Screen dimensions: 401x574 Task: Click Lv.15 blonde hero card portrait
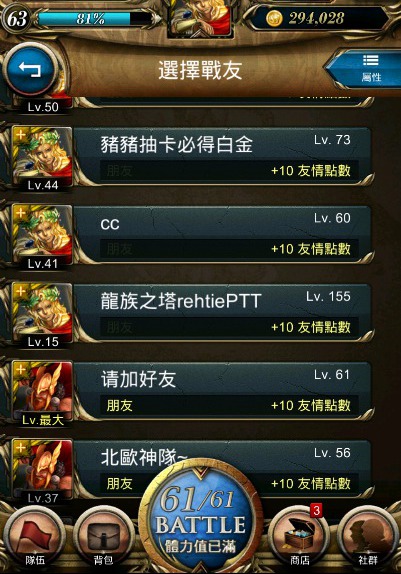(42, 314)
